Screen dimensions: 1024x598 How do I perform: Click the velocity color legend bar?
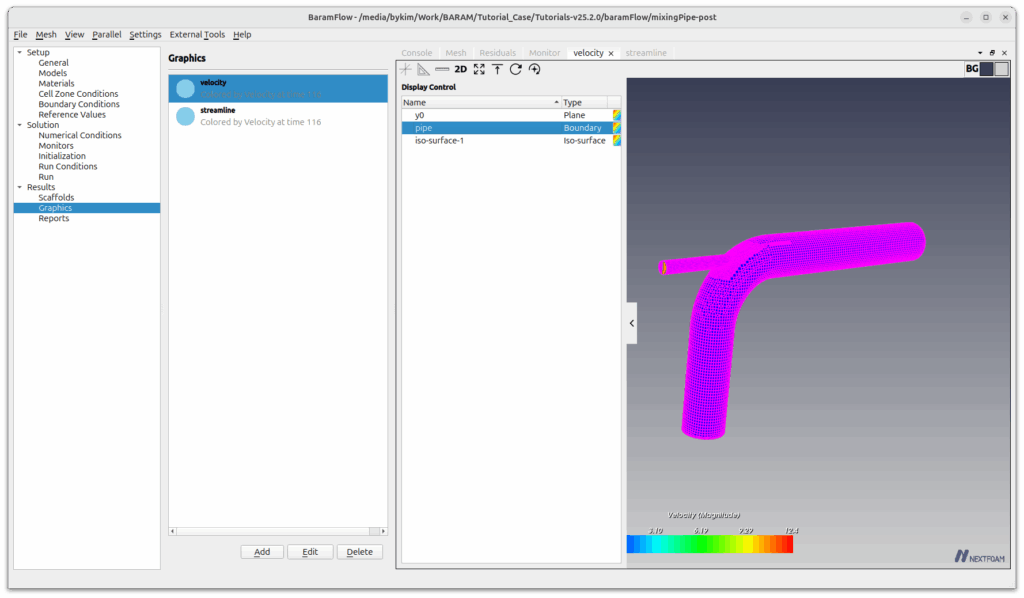pos(710,544)
